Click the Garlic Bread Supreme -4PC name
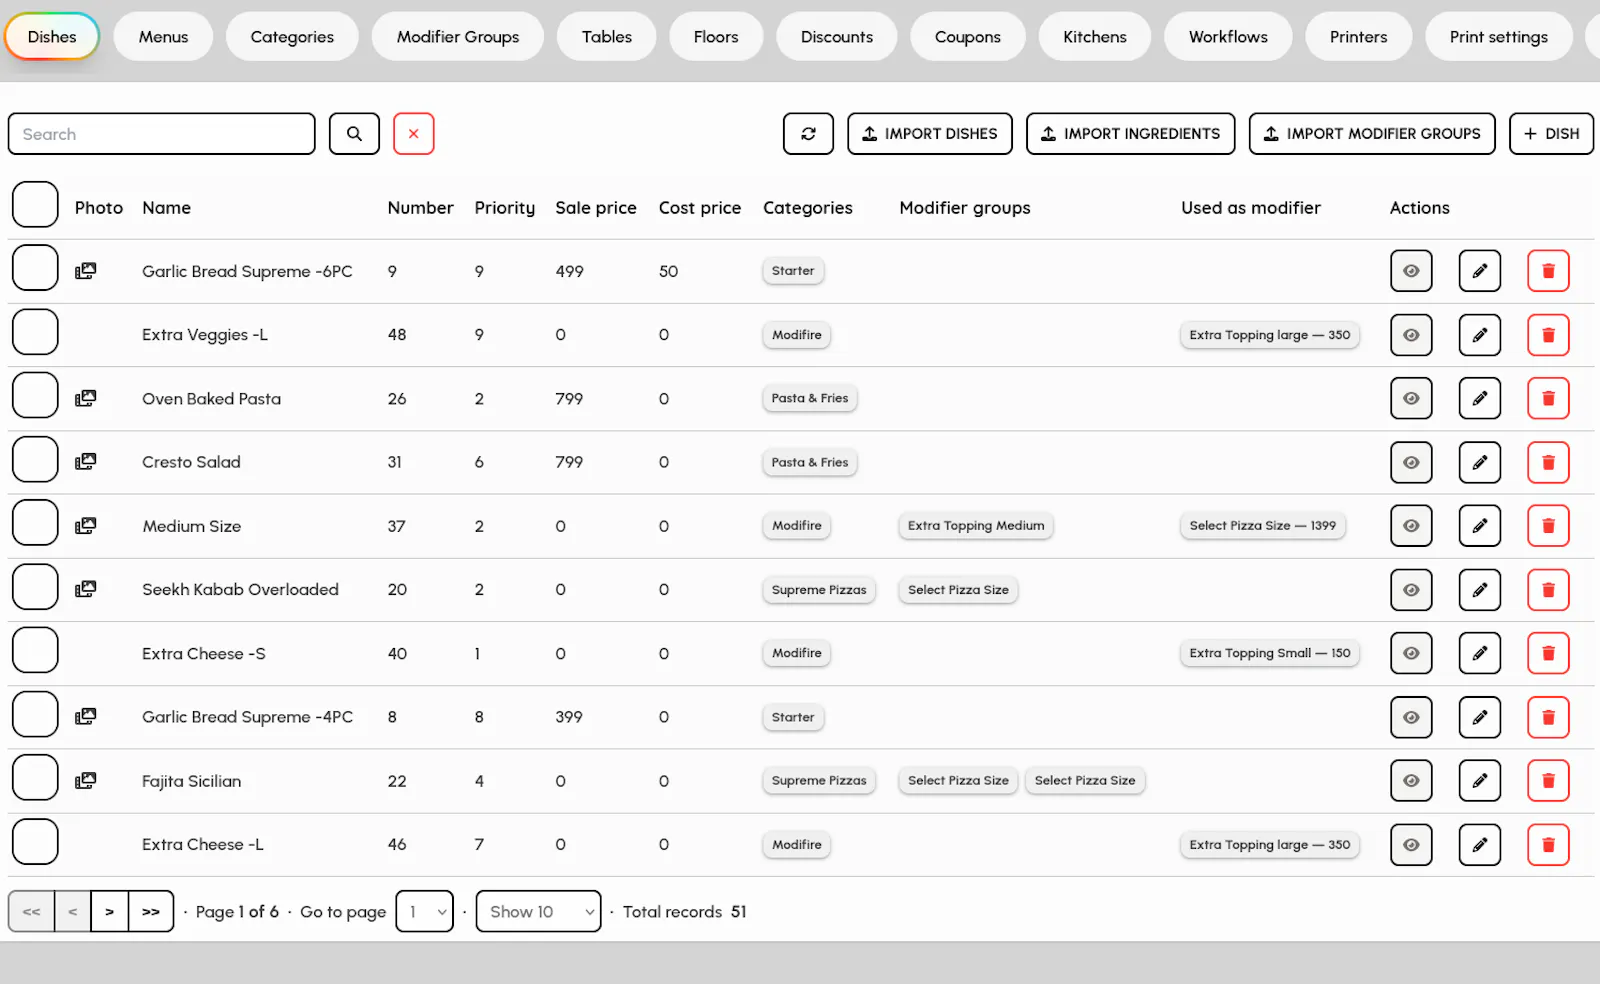 [247, 717]
